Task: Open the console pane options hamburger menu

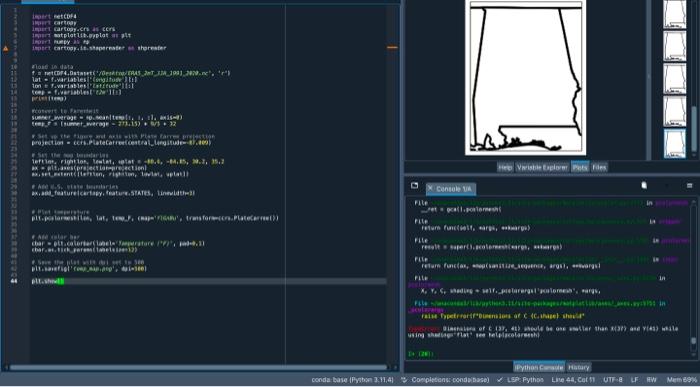Action: click(x=689, y=185)
